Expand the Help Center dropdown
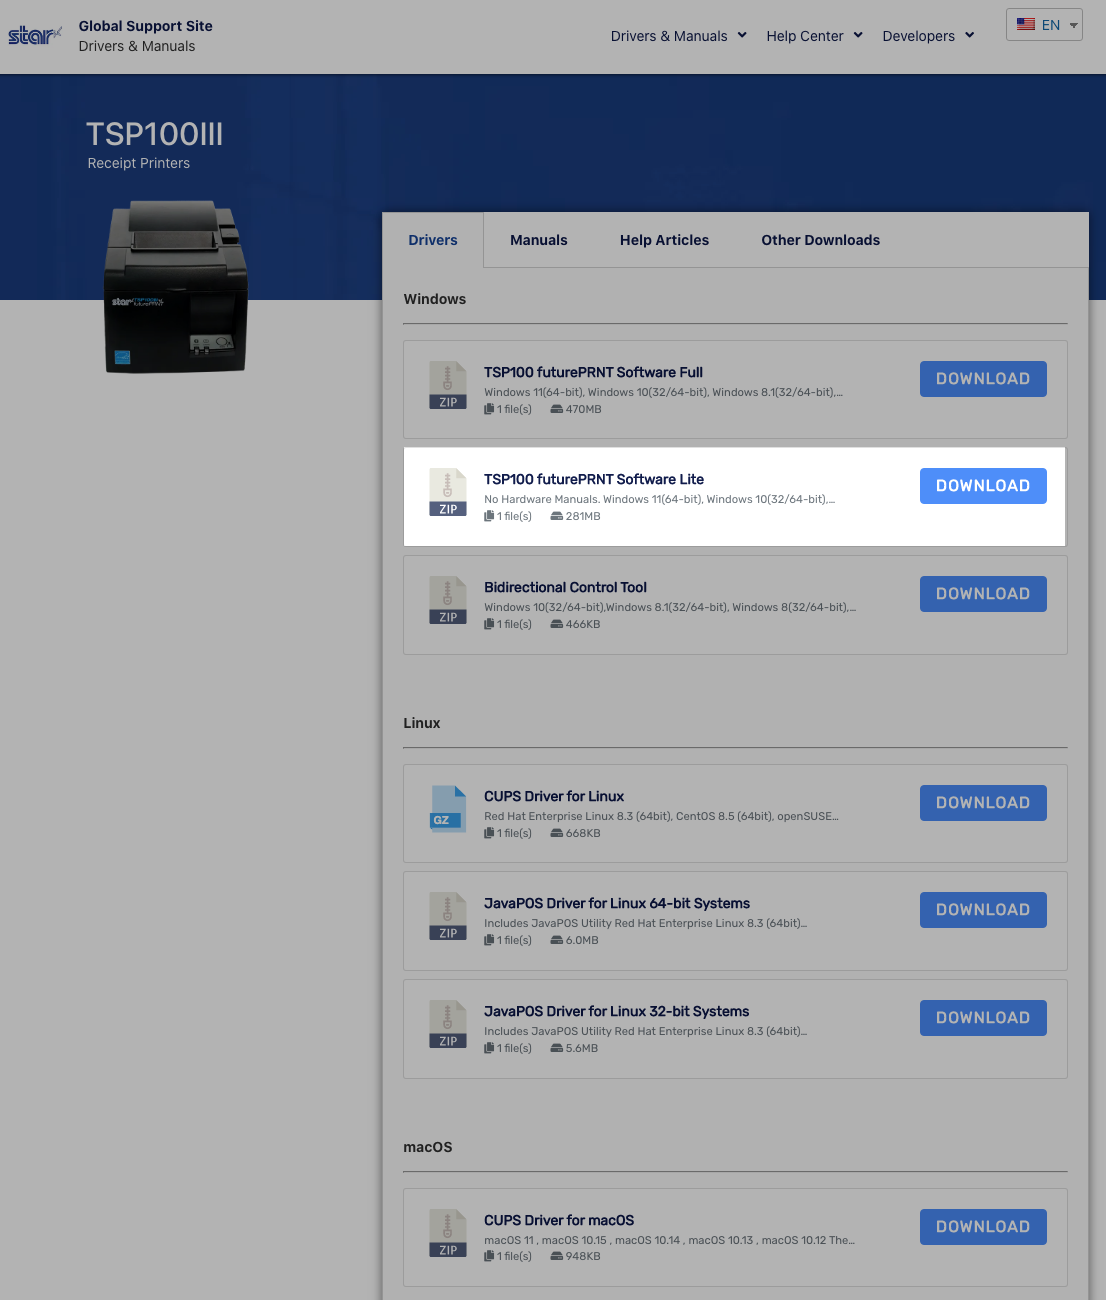 tap(814, 35)
